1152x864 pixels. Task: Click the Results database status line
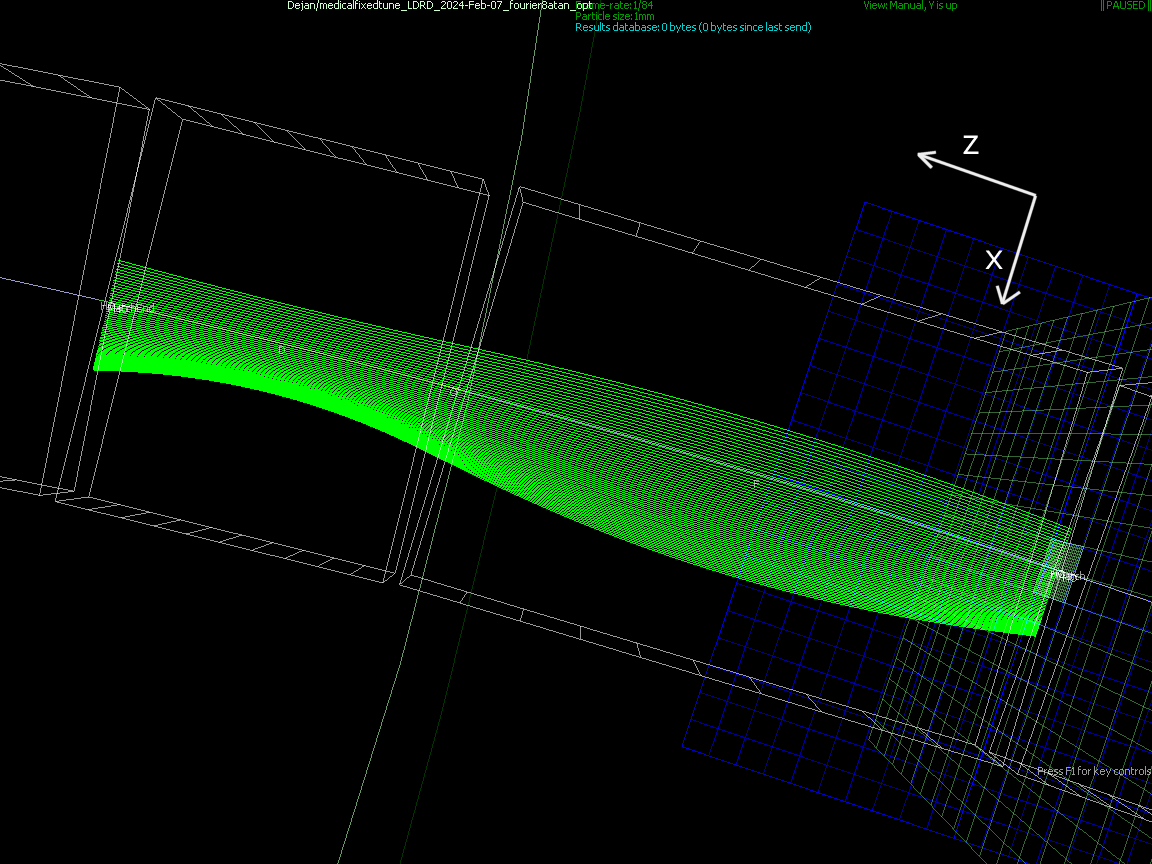click(693, 27)
